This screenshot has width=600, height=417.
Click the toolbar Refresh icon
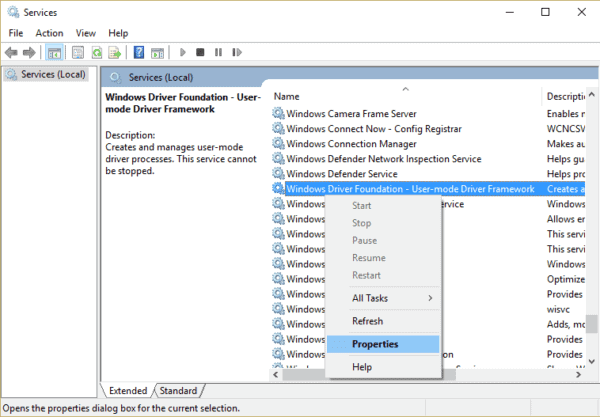tap(97, 52)
